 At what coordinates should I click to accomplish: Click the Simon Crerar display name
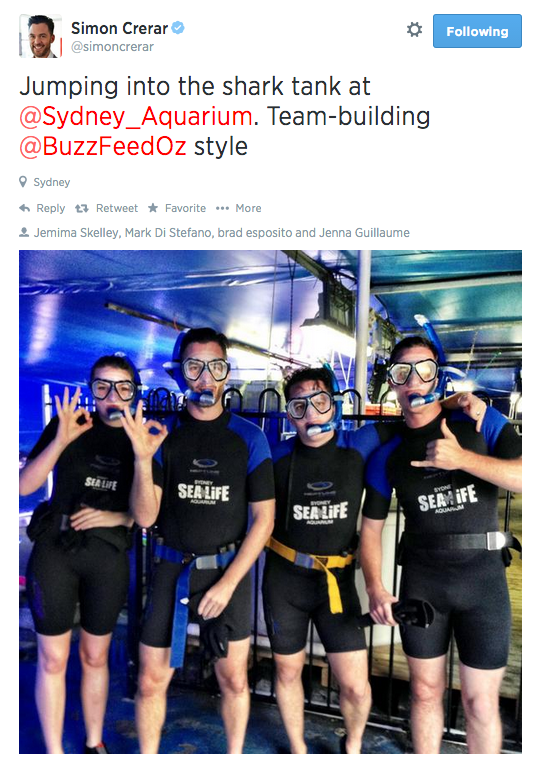coord(119,28)
